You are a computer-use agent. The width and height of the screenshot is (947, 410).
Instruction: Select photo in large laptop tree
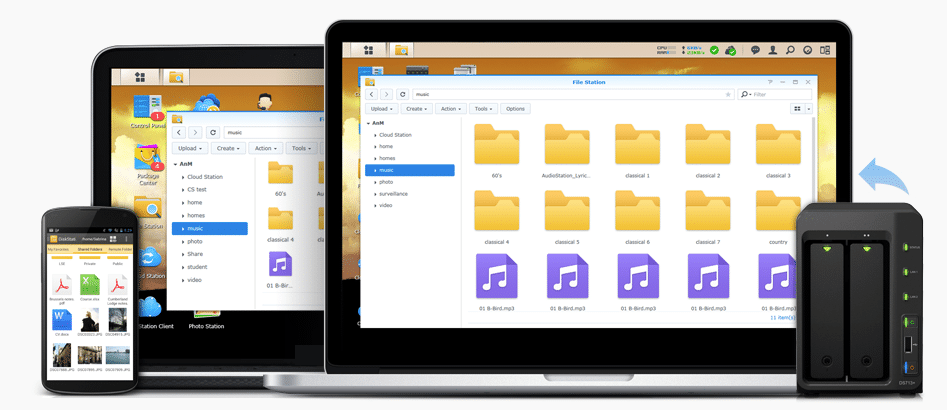(386, 182)
